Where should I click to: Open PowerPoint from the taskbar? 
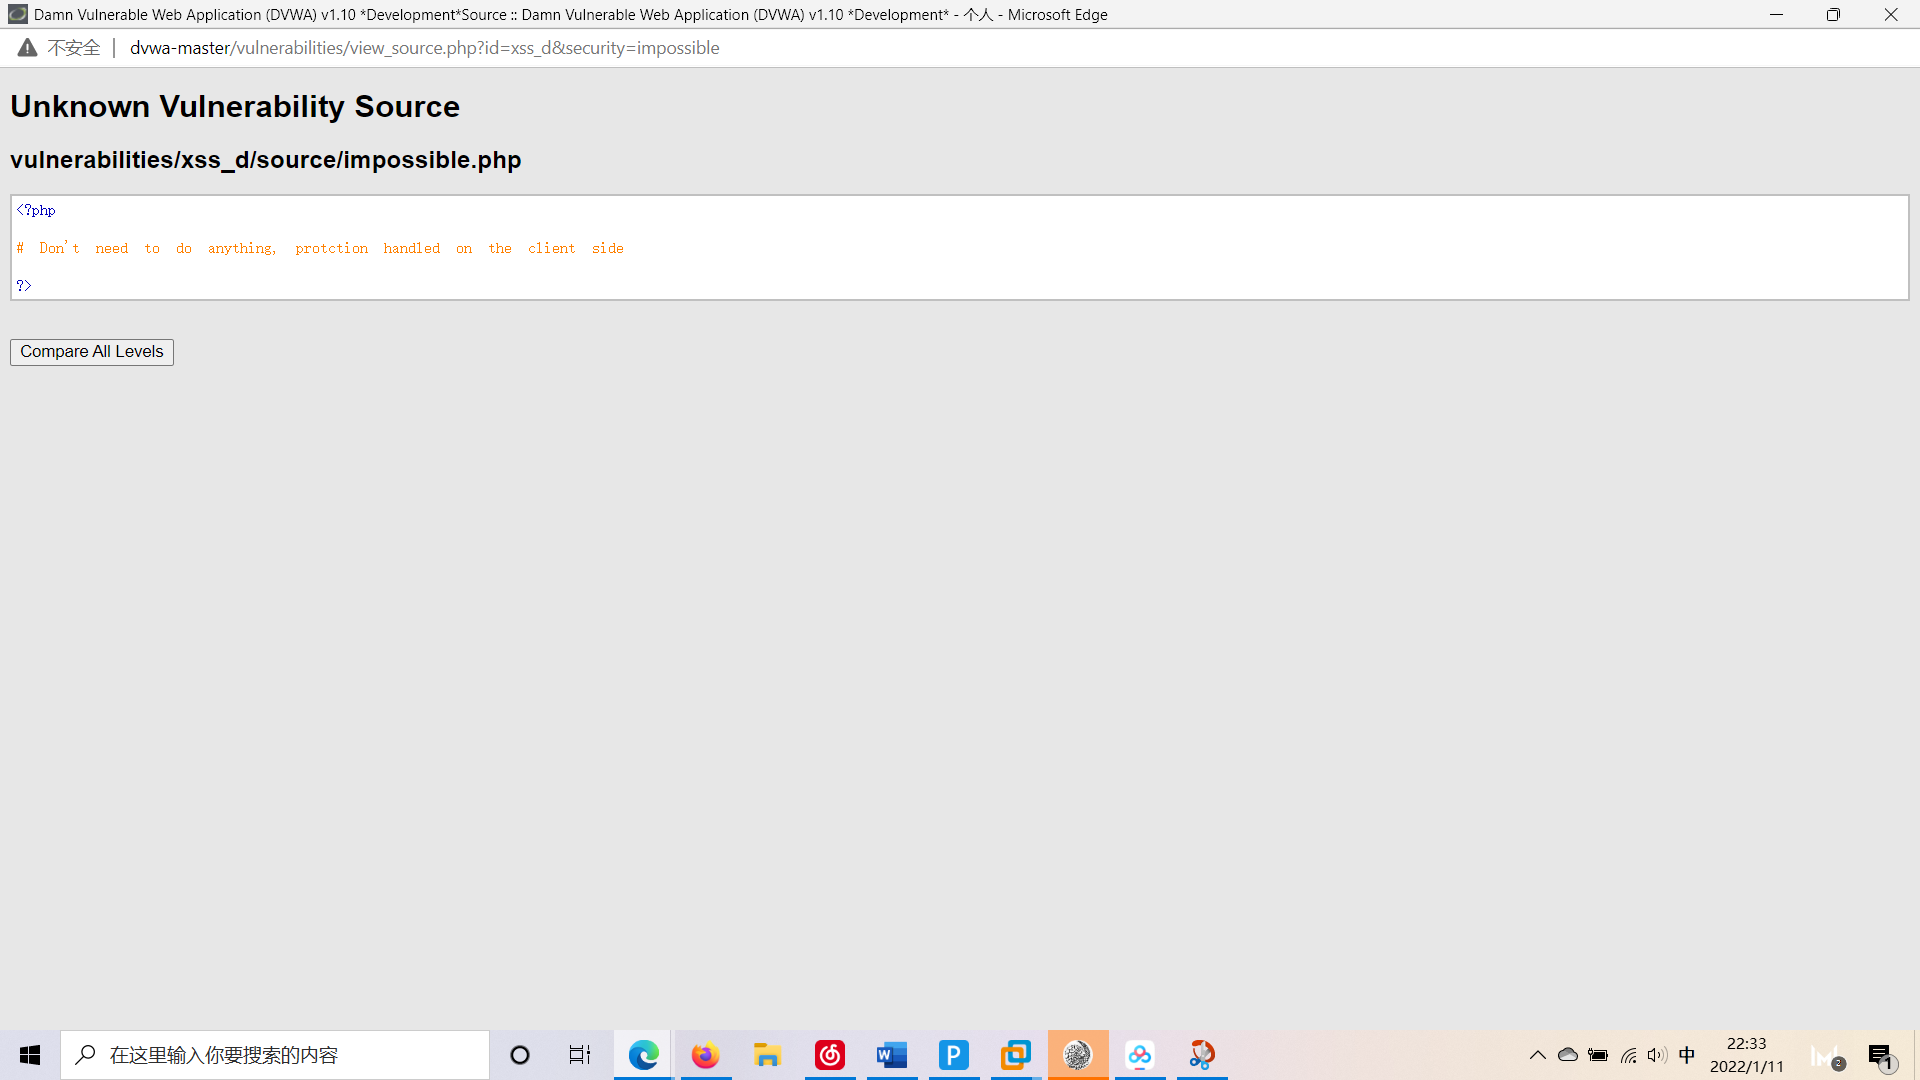click(954, 1055)
